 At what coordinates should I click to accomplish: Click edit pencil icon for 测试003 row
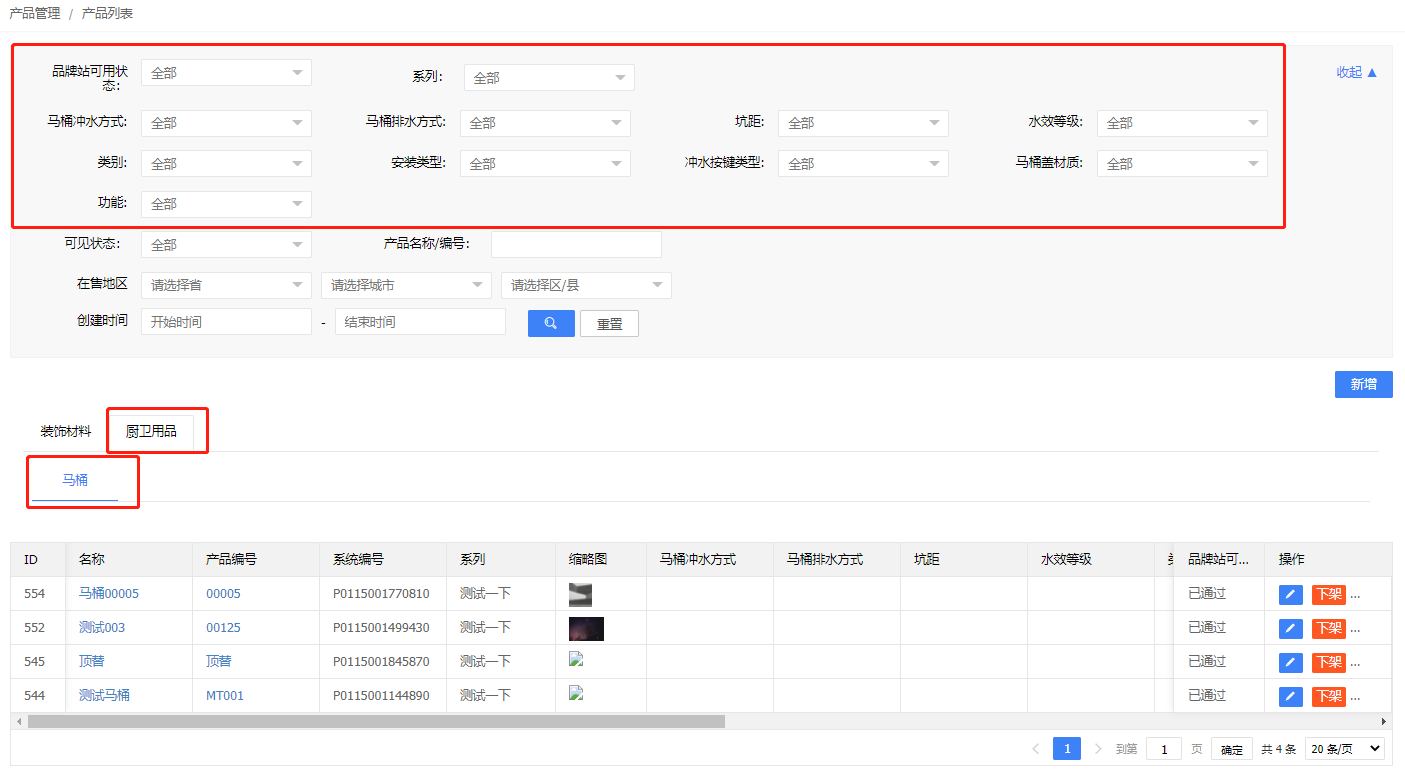pyautogui.click(x=1290, y=629)
